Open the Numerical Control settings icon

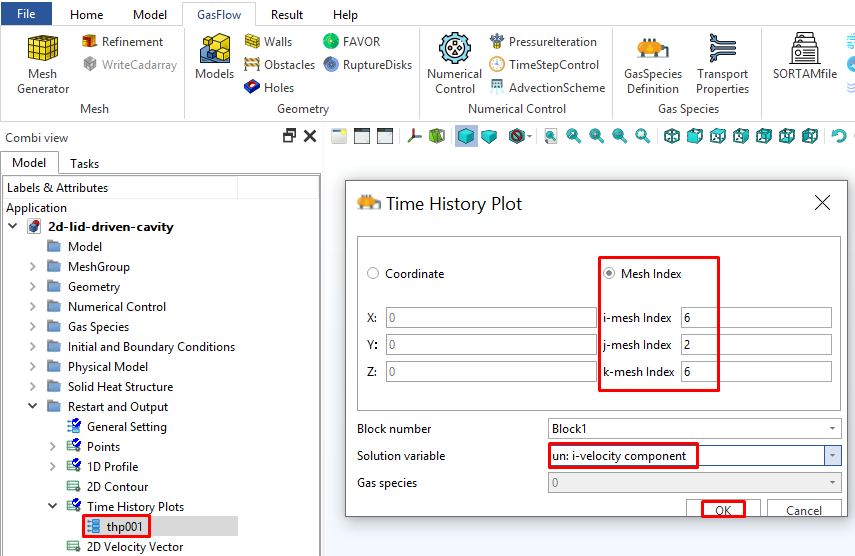454,64
